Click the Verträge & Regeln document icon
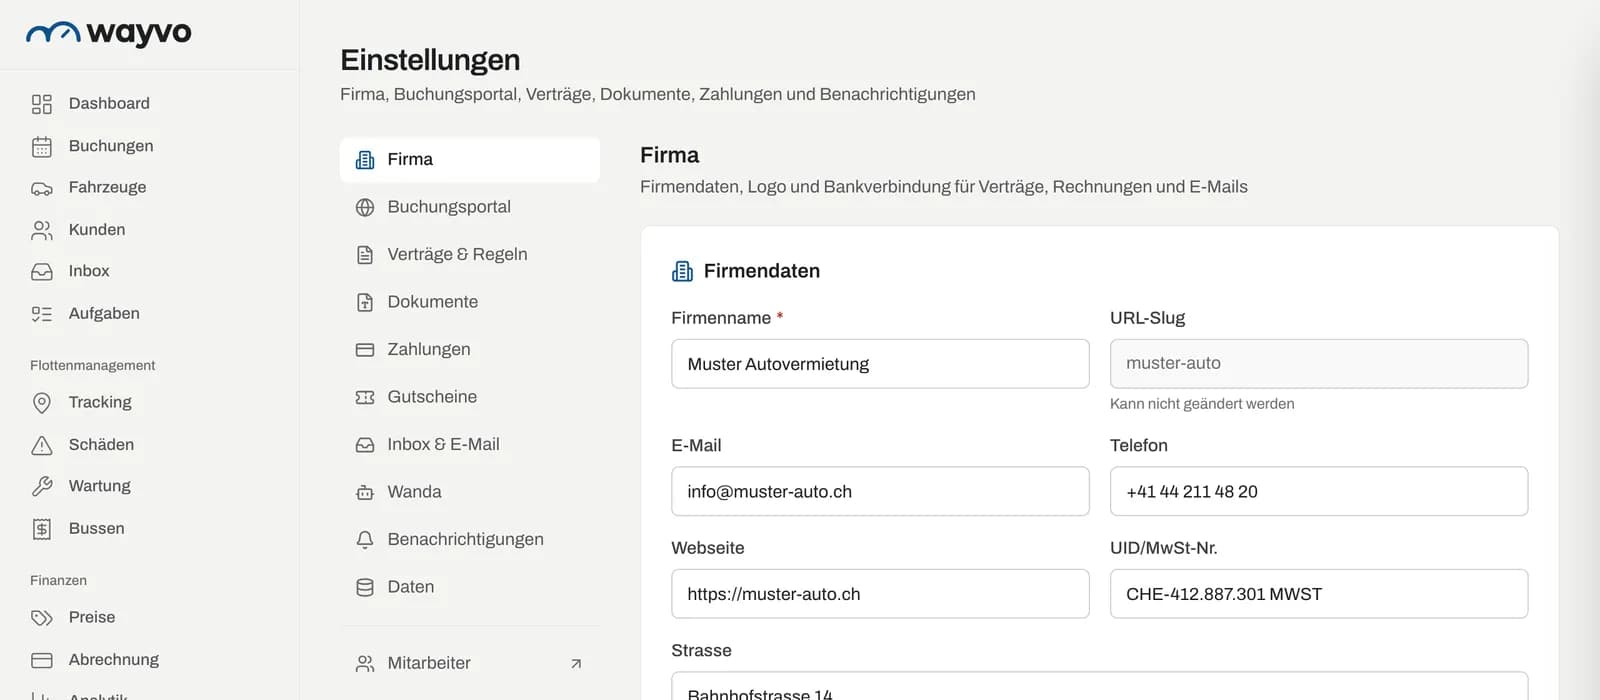The image size is (1600, 700). tap(365, 255)
